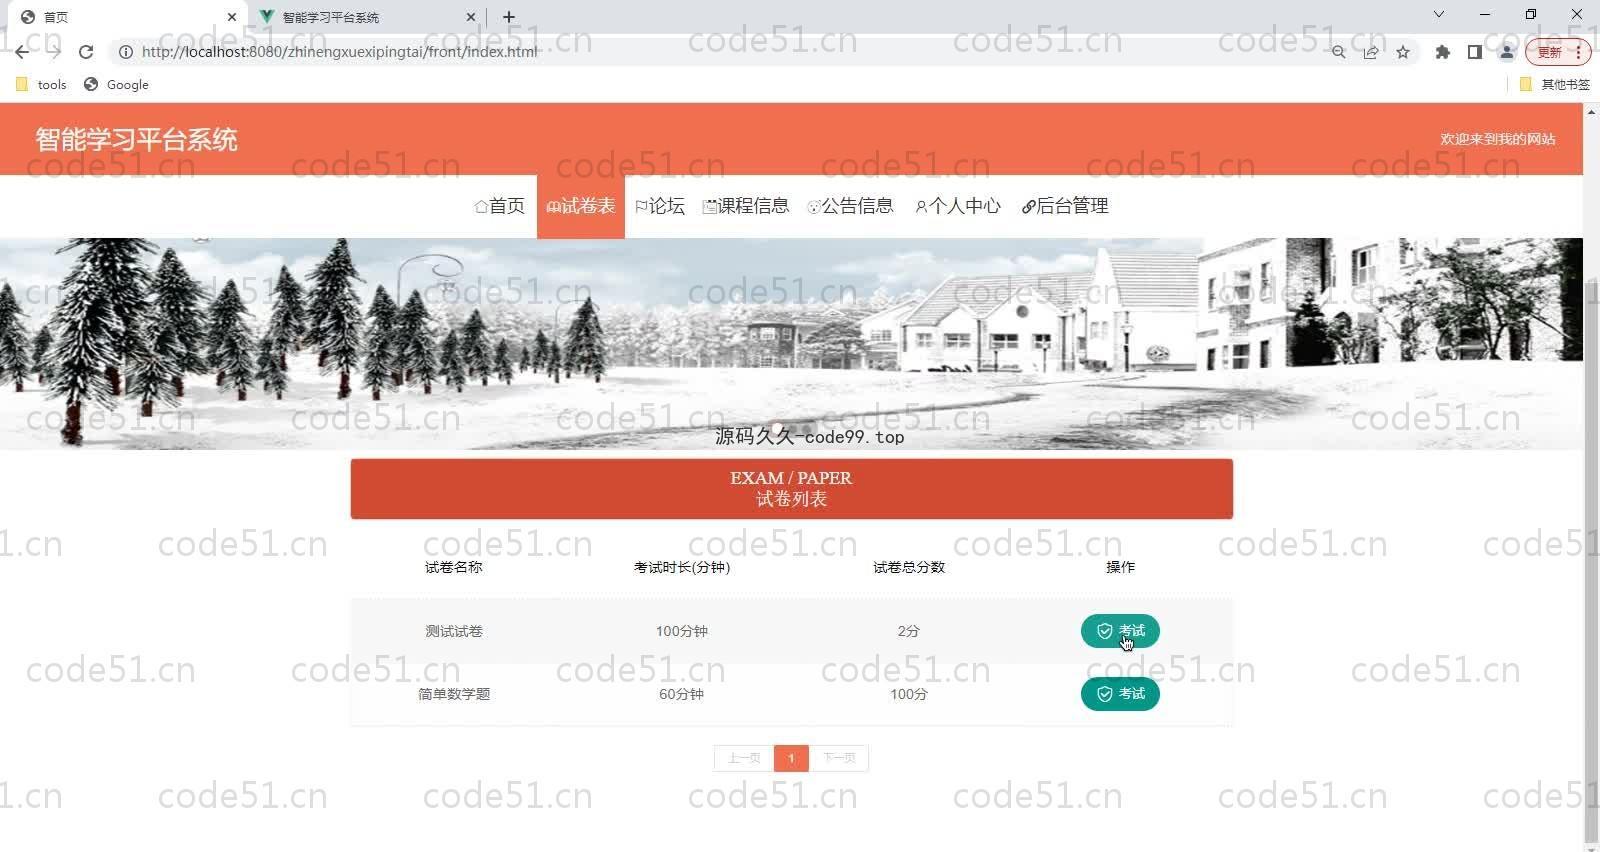Click the 试卷列表 section header banner

coord(791,489)
